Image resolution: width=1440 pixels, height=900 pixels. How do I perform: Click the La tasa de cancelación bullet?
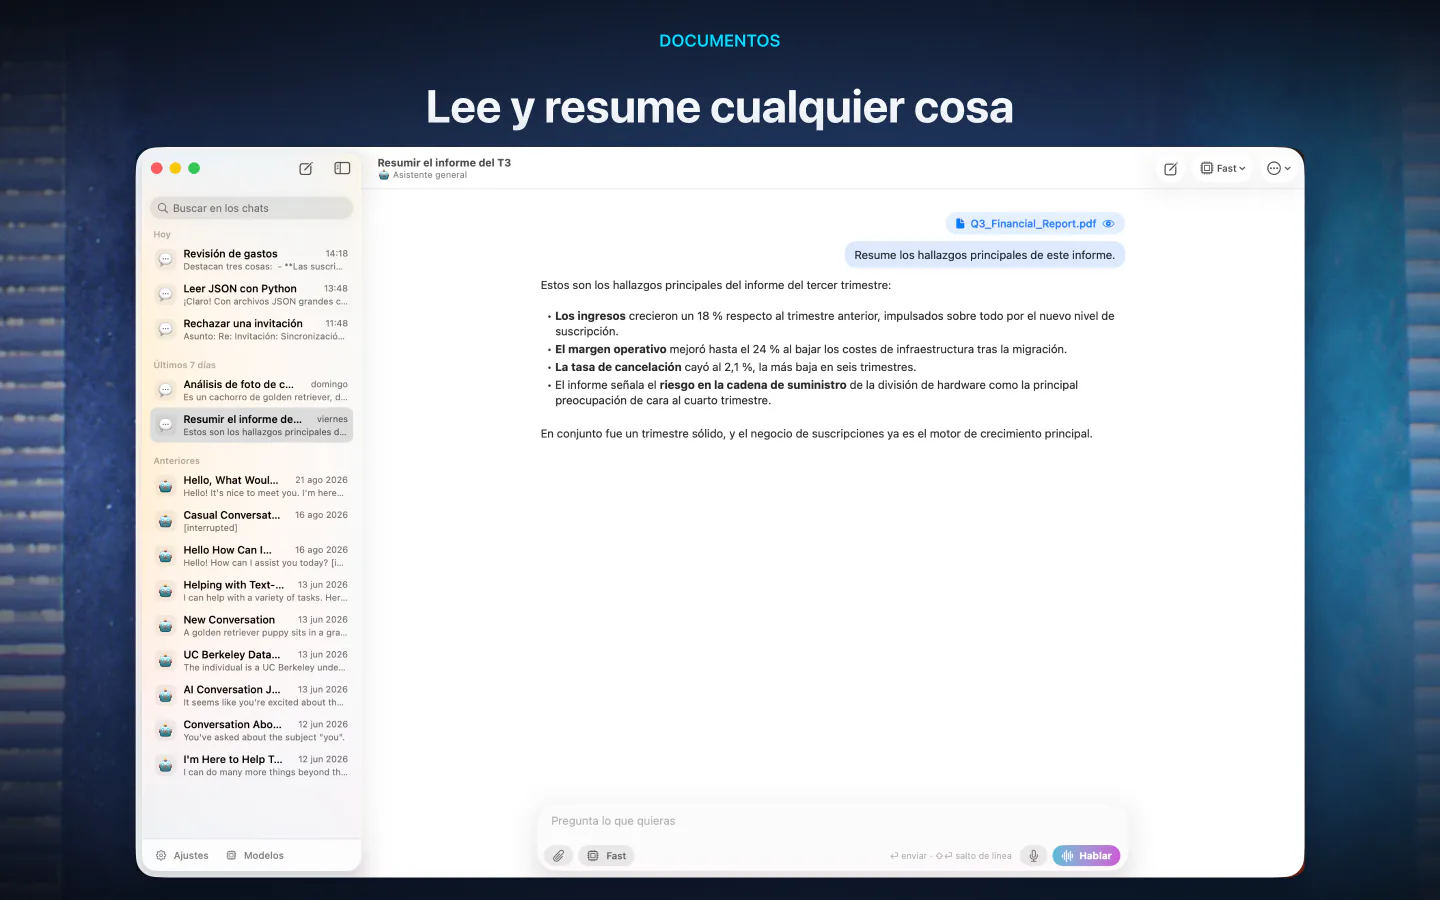[735, 367]
